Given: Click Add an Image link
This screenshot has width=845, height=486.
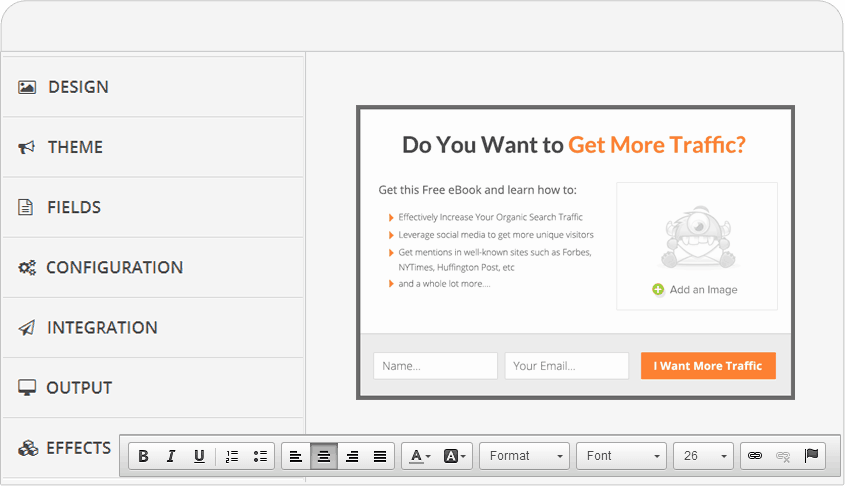Looking at the screenshot, I should pyautogui.click(x=703, y=290).
